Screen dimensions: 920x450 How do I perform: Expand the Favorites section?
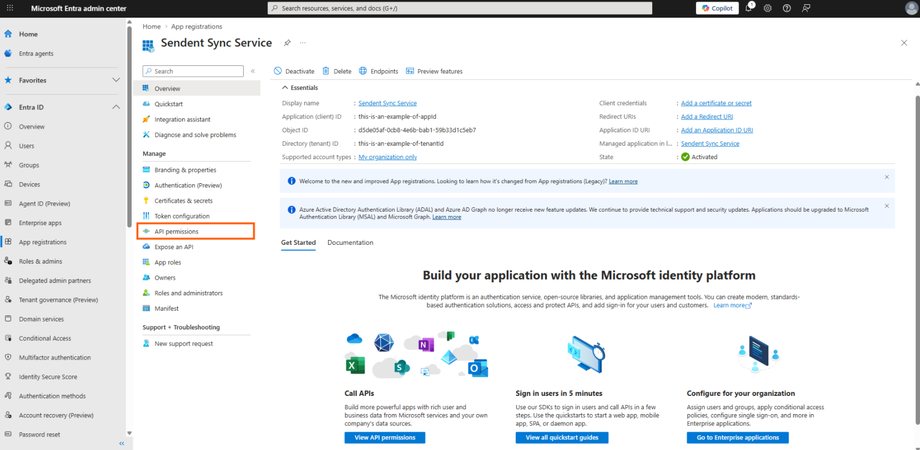tap(116, 80)
